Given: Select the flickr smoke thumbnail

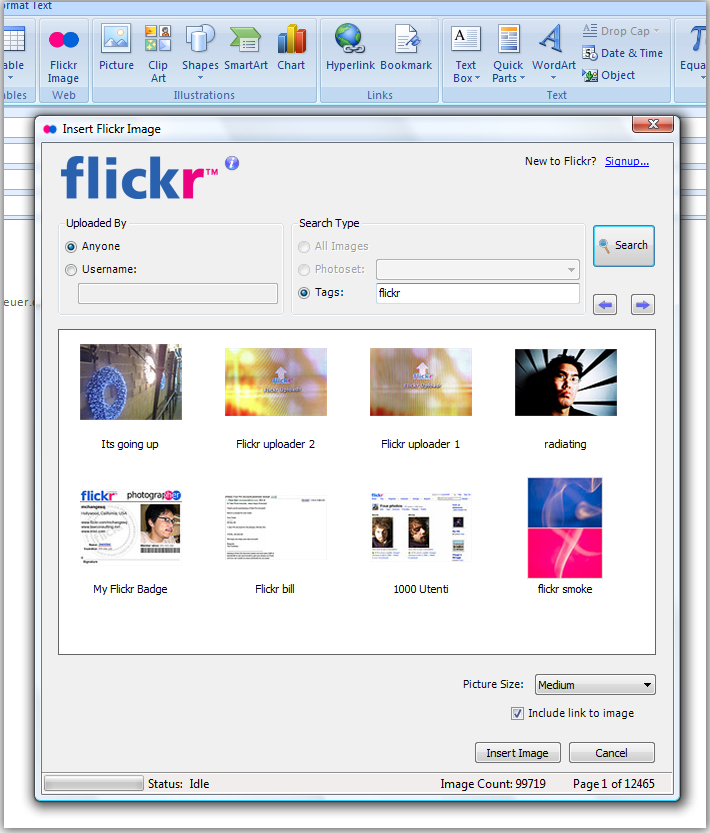Looking at the screenshot, I should [x=565, y=528].
